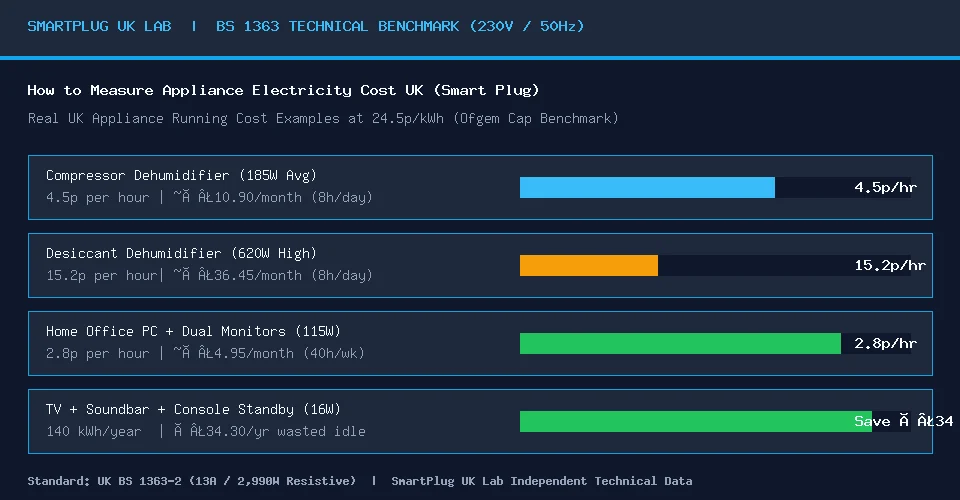Click the 4.5p per hour detail line

(209, 197)
